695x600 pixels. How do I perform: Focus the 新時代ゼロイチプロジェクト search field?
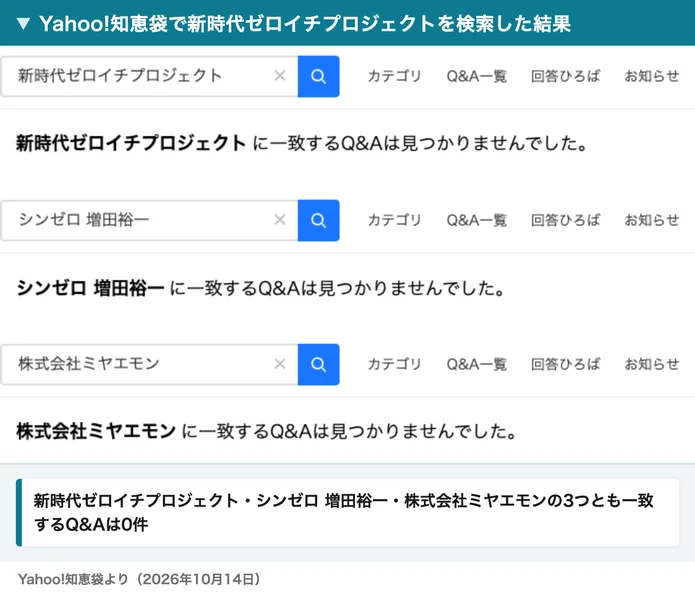point(149,76)
